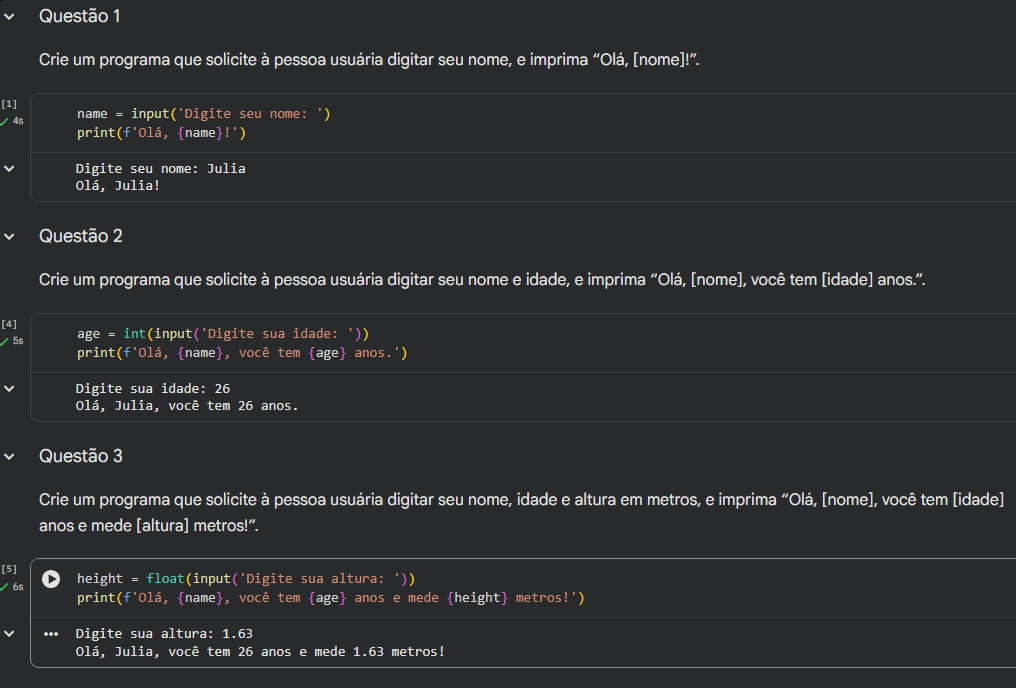The width and height of the screenshot is (1016, 688).
Task: Place cursor in age = int(input code line
Action: point(223,334)
